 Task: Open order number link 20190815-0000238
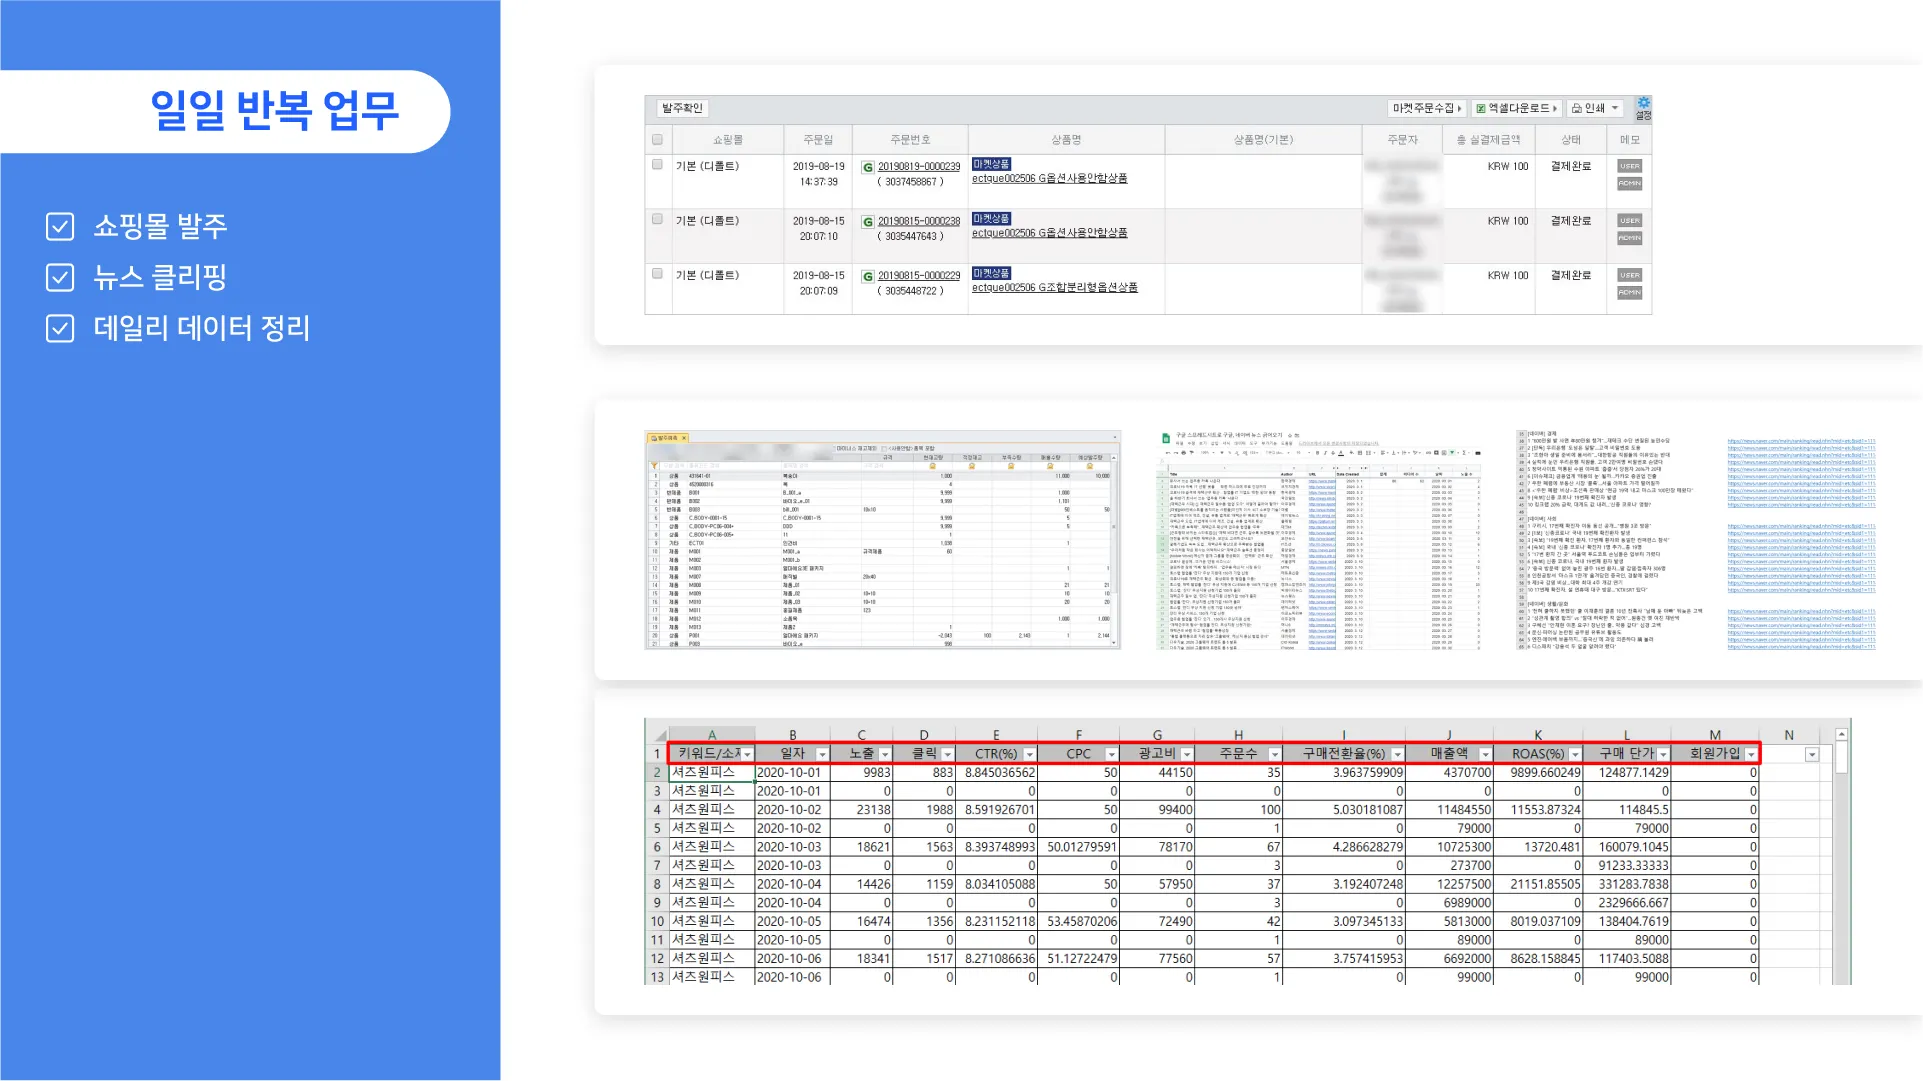(x=918, y=221)
